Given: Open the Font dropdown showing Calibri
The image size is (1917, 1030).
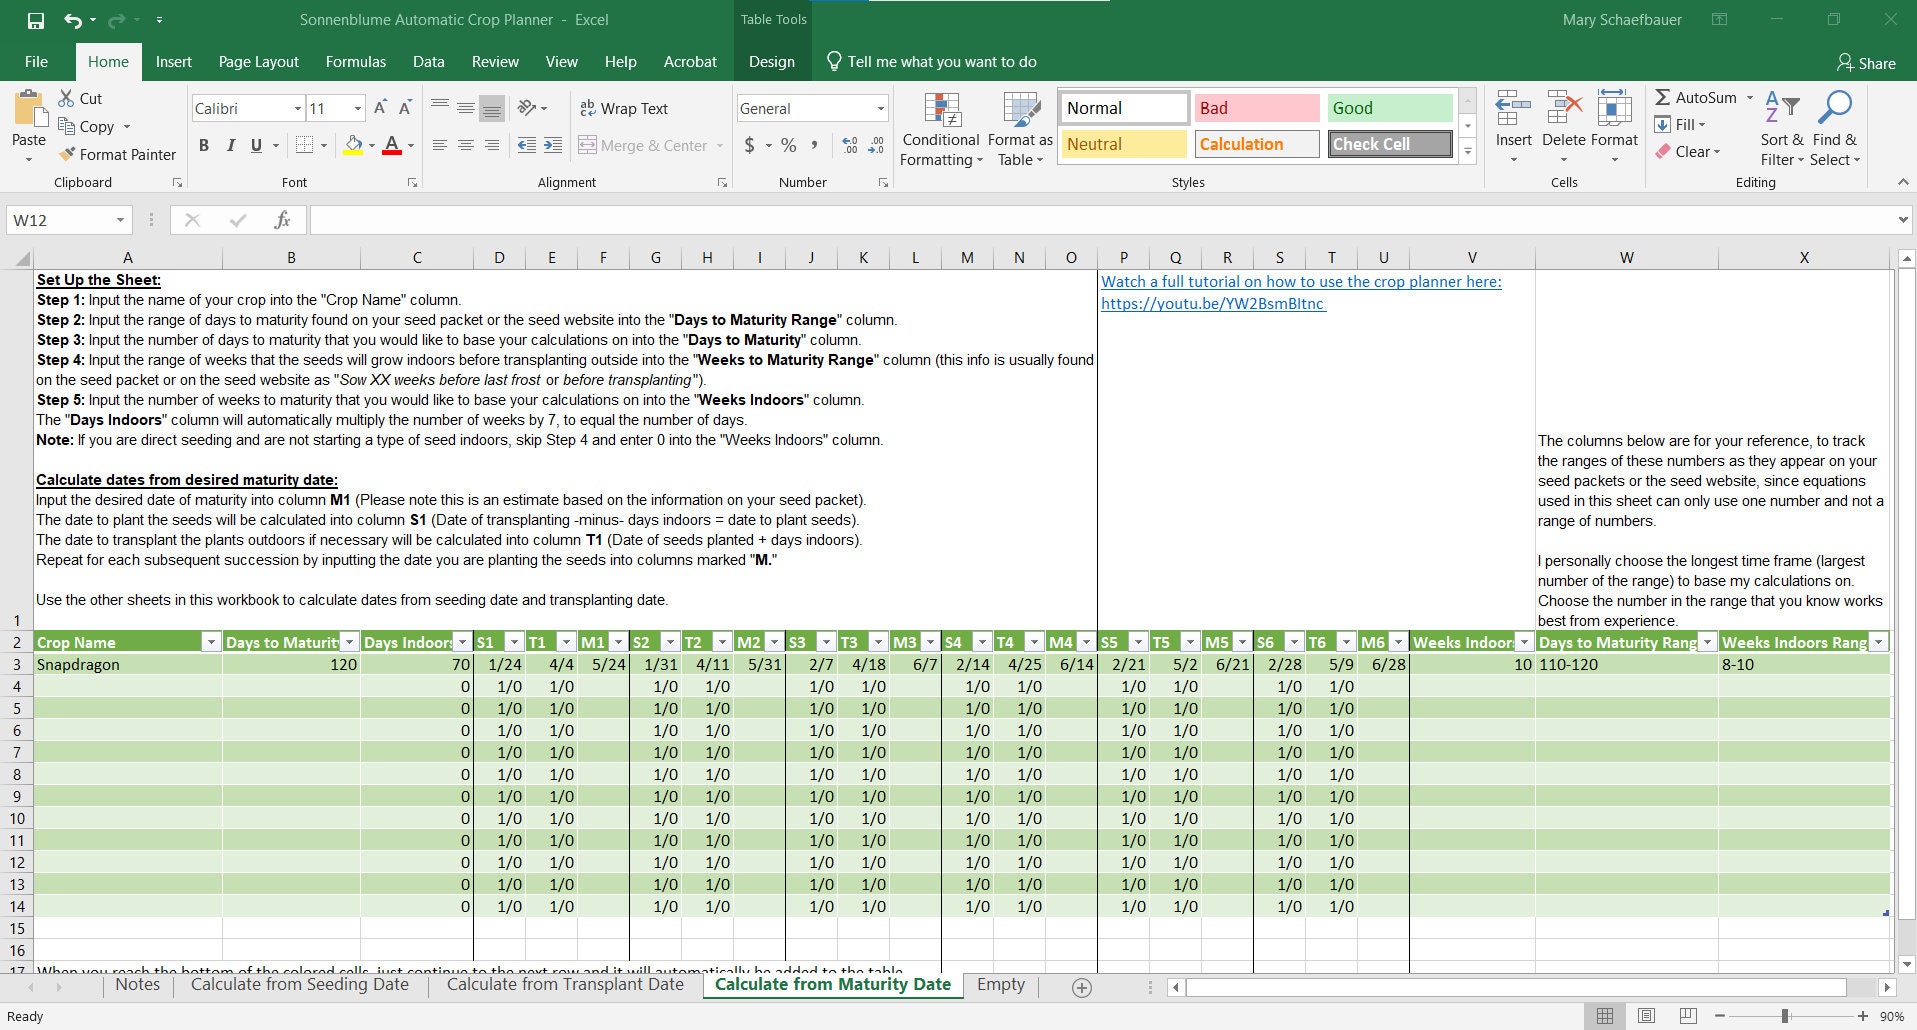Looking at the screenshot, I should (297, 108).
